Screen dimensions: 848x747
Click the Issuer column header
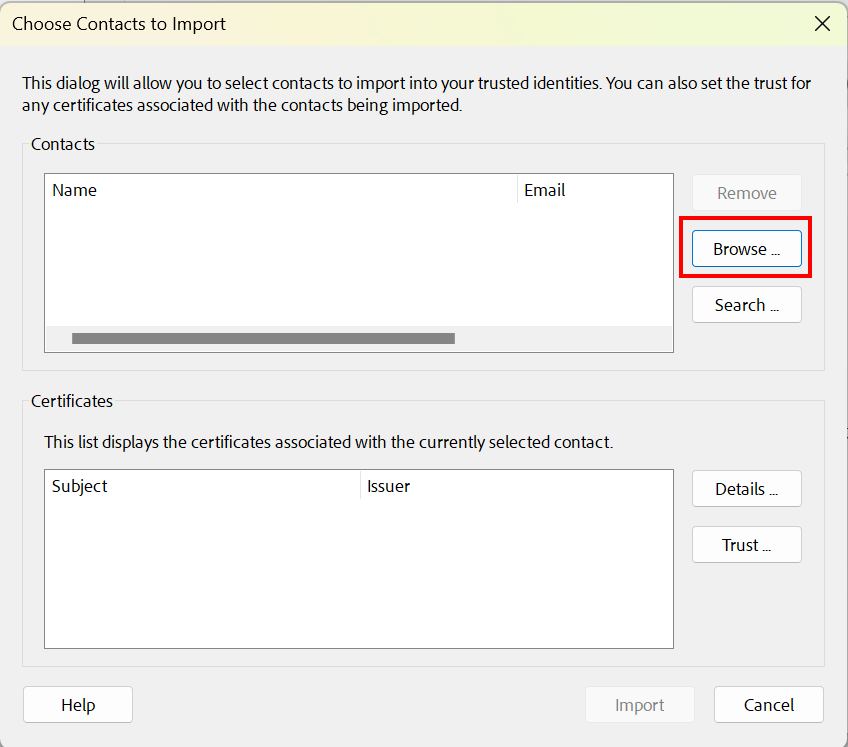pos(388,485)
